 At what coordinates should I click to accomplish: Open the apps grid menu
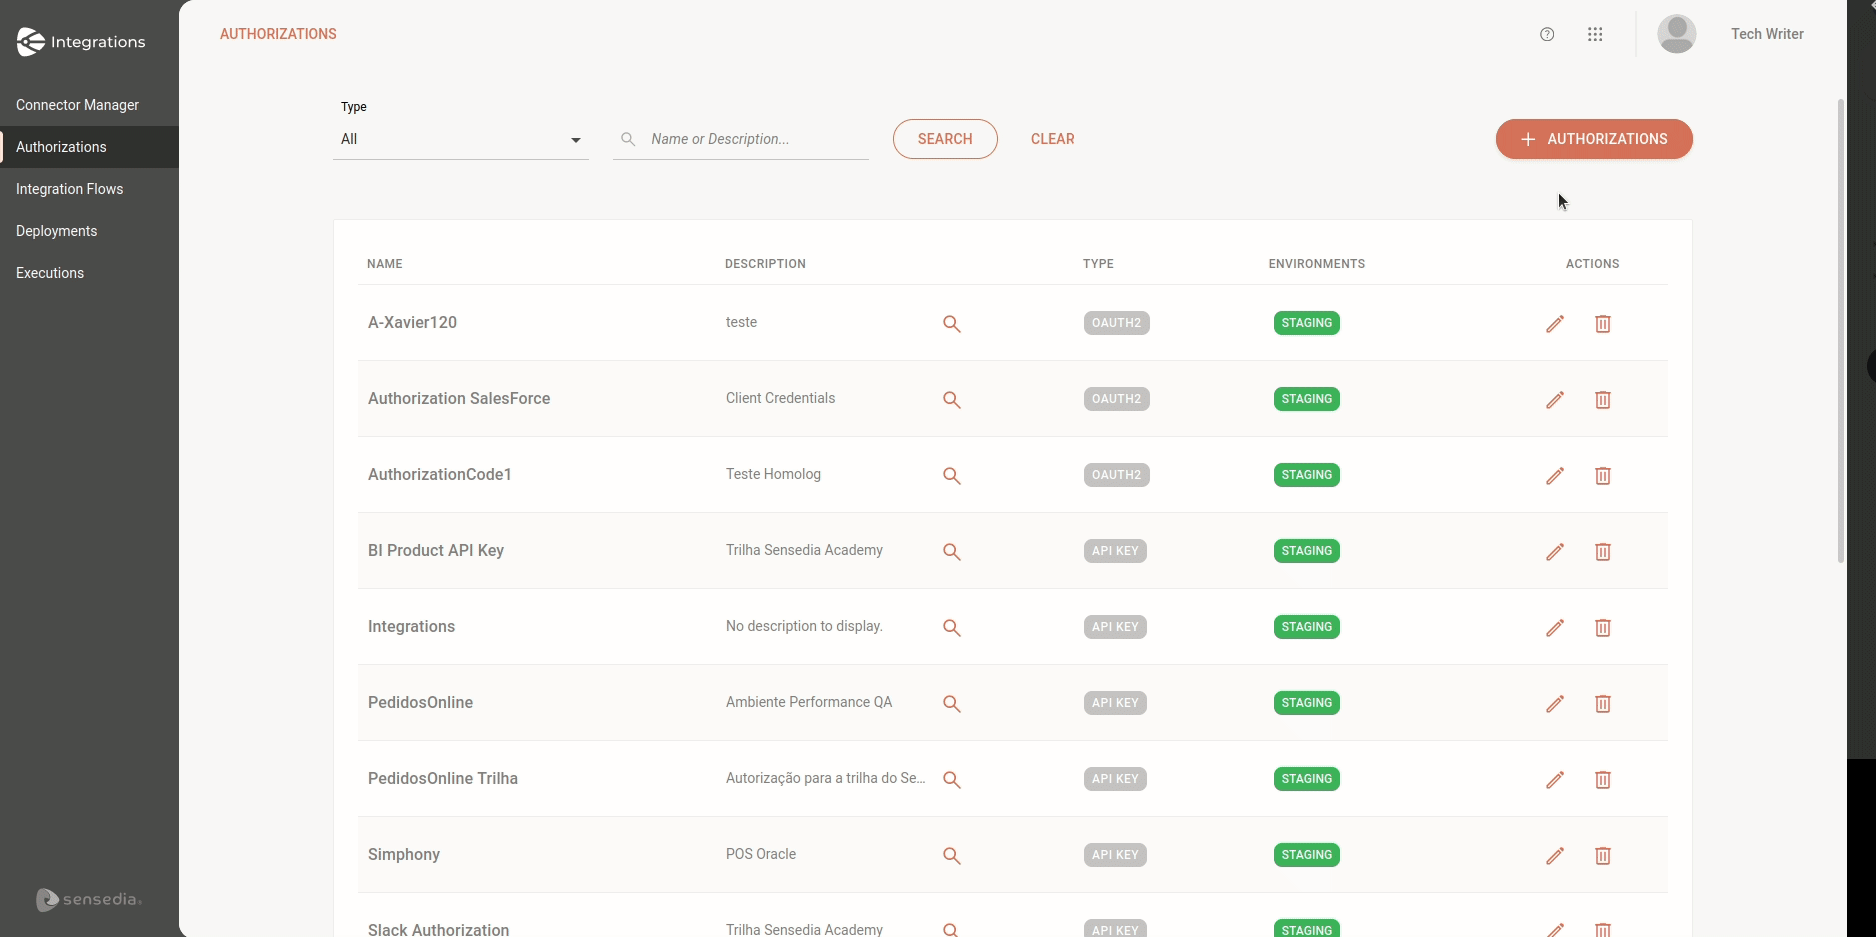pos(1595,34)
